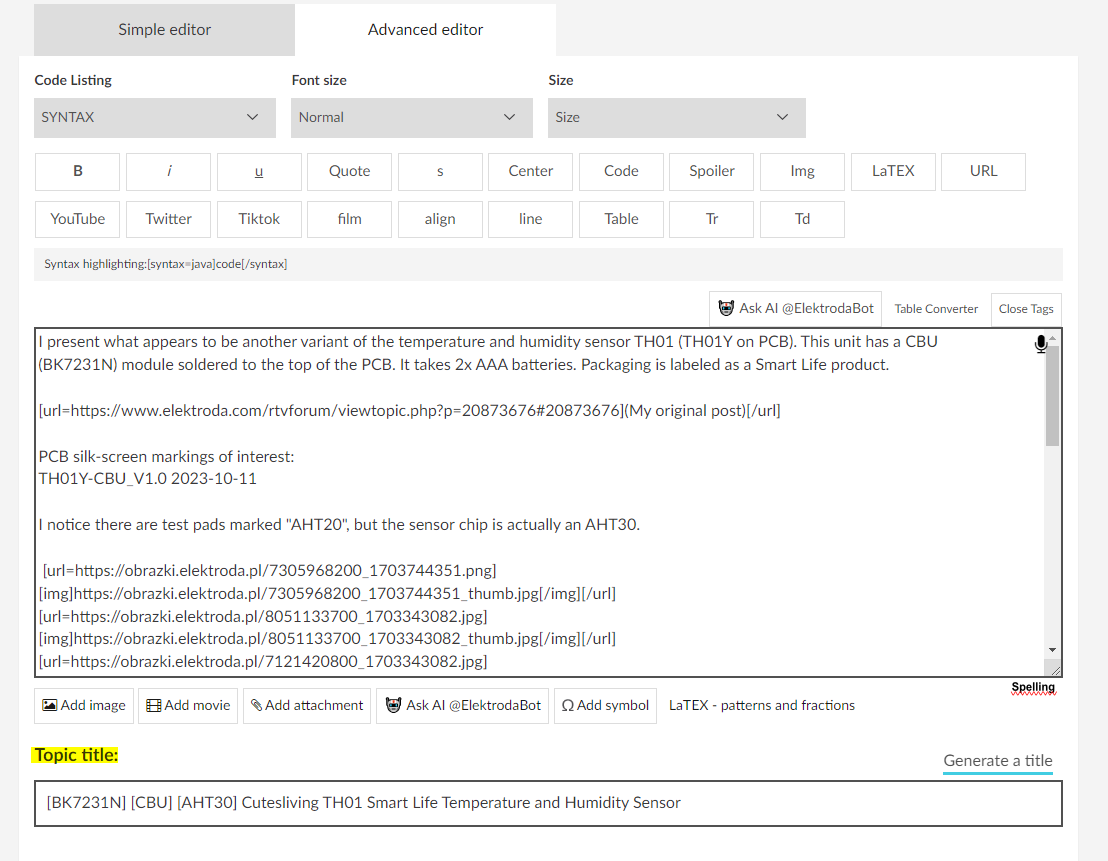Click the text area scroll down arrow
The height and width of the screenshot is (861, 1108).
point(1053,650)
